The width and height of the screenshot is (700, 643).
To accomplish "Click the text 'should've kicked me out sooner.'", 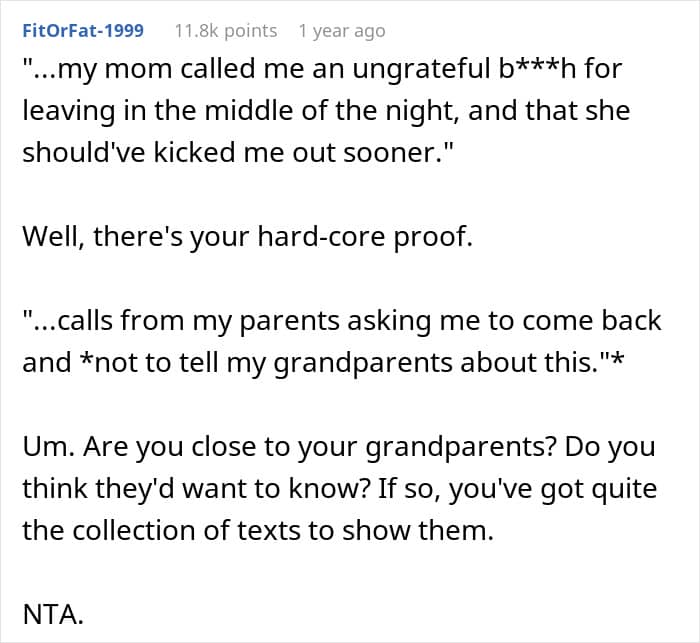I will point(238,153).
